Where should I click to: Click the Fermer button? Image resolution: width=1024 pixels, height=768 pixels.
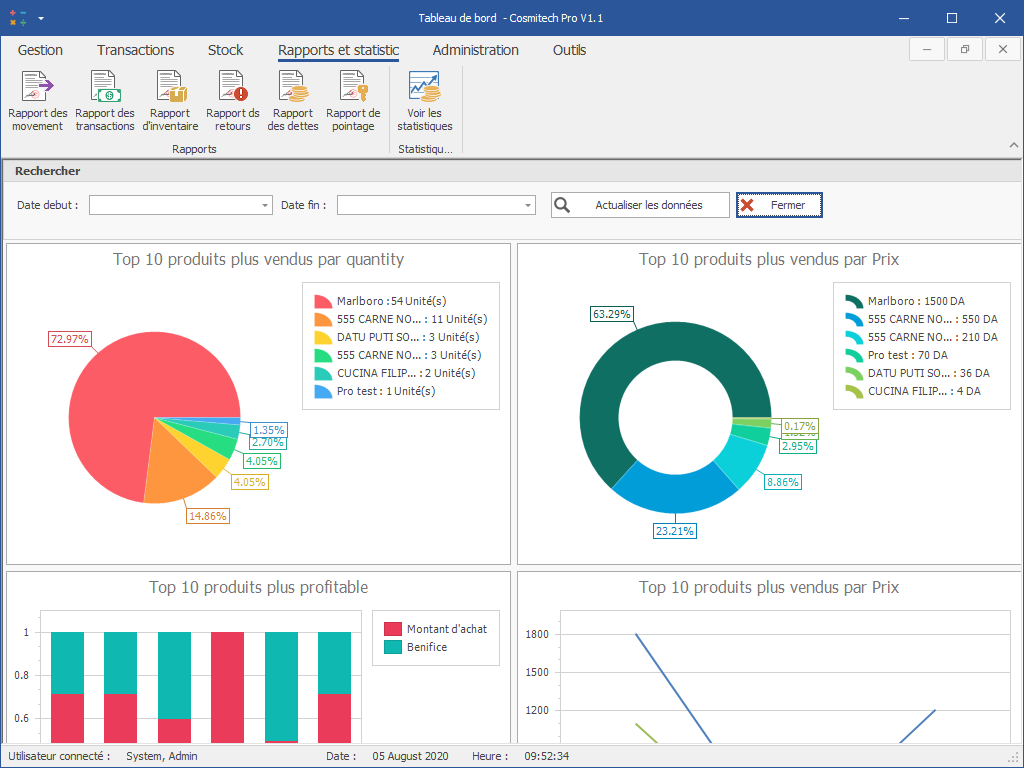tap(779, 205)
